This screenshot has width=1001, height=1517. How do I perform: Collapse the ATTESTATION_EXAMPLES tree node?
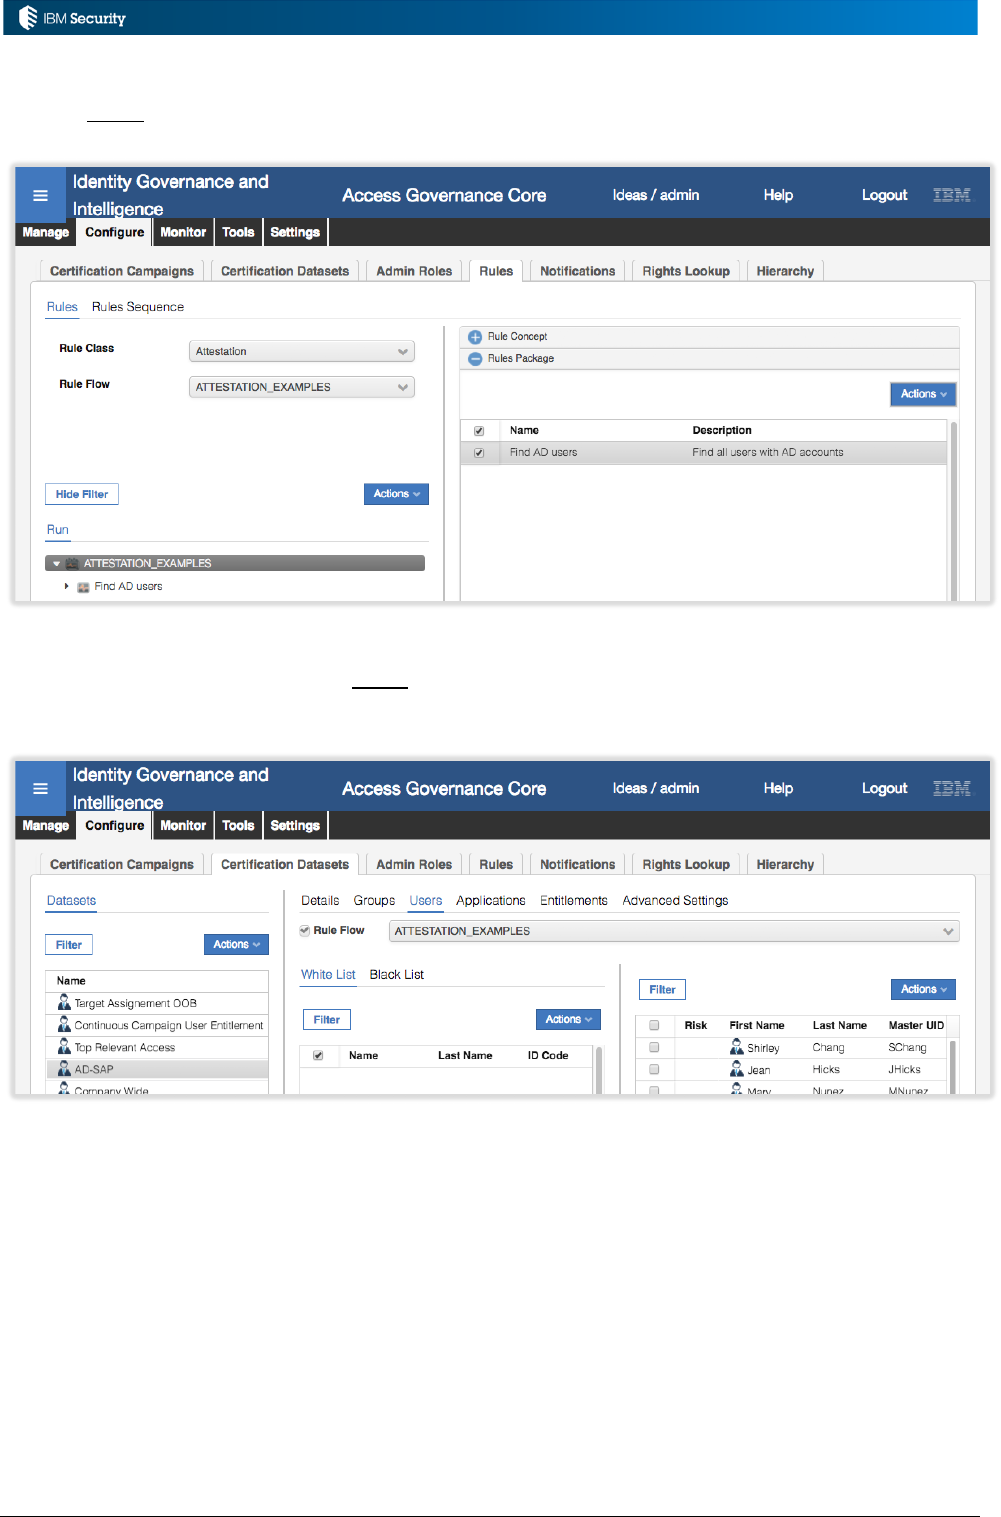coord(57,564)
